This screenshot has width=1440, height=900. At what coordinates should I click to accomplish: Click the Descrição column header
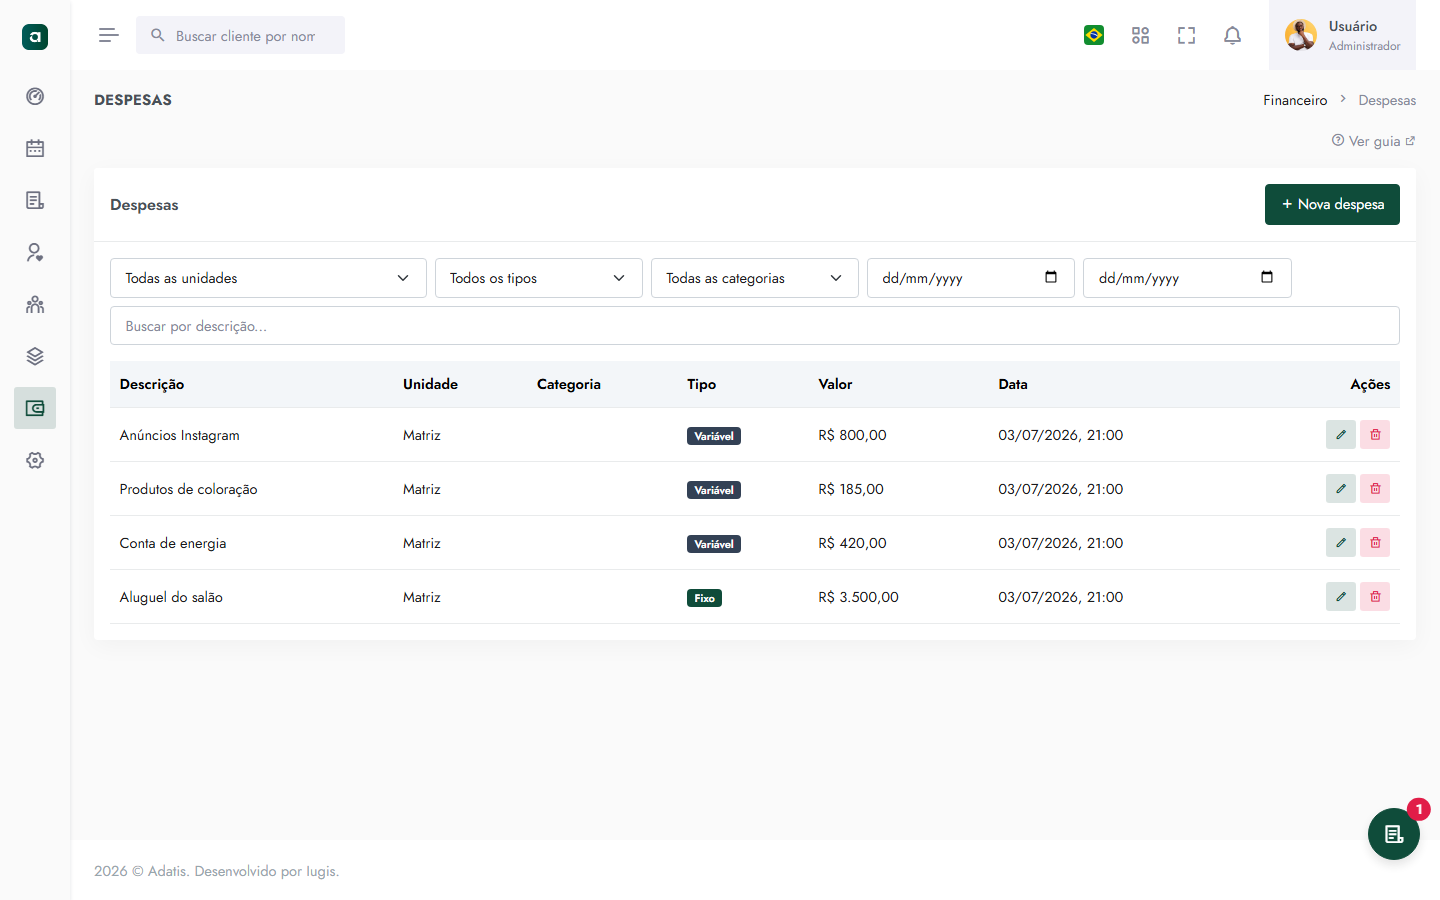[x=152, y=384]
